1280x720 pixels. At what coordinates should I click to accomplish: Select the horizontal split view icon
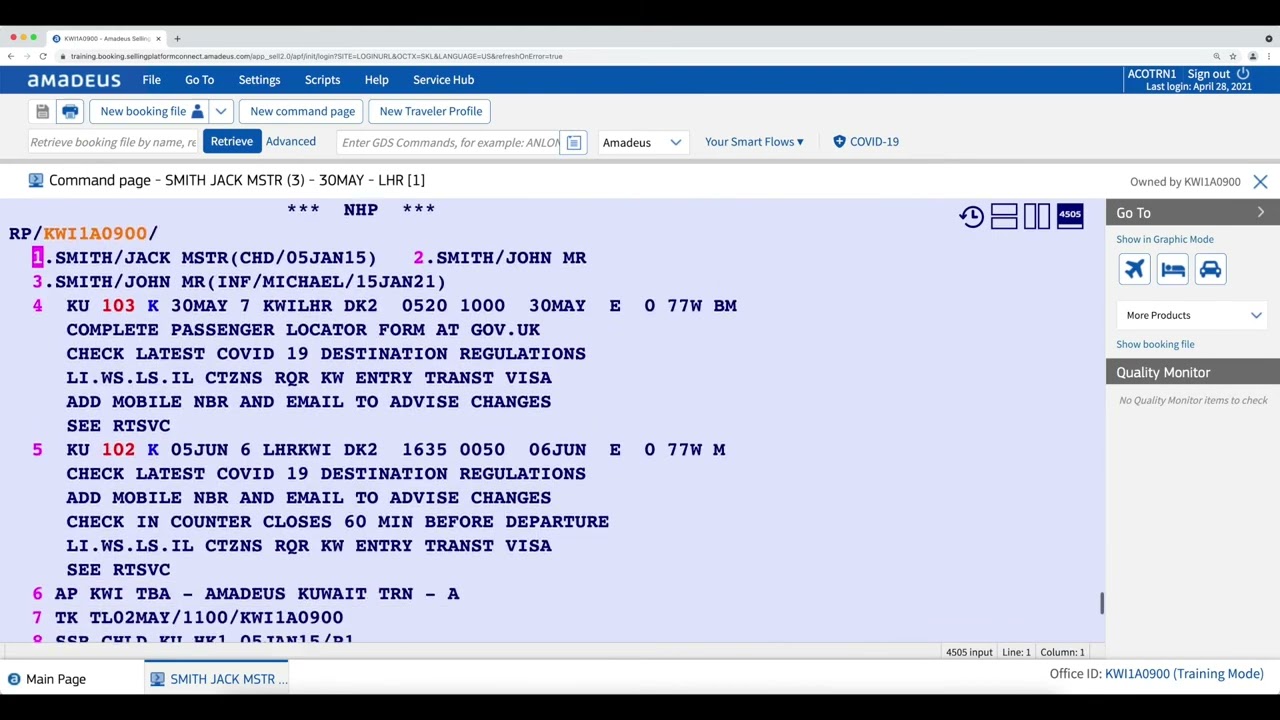pyautogui.click(x=1004, y=216)
